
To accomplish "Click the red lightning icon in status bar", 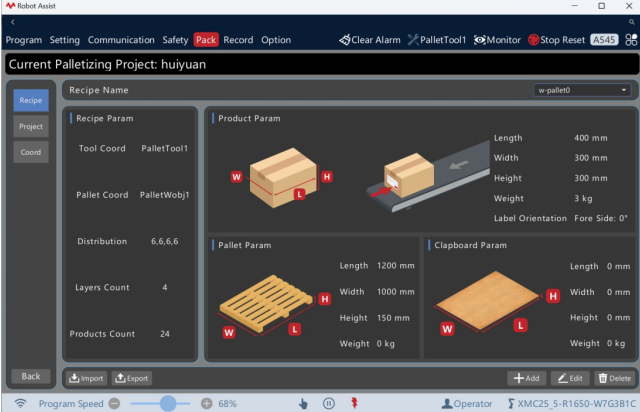I will pos(354,403).
